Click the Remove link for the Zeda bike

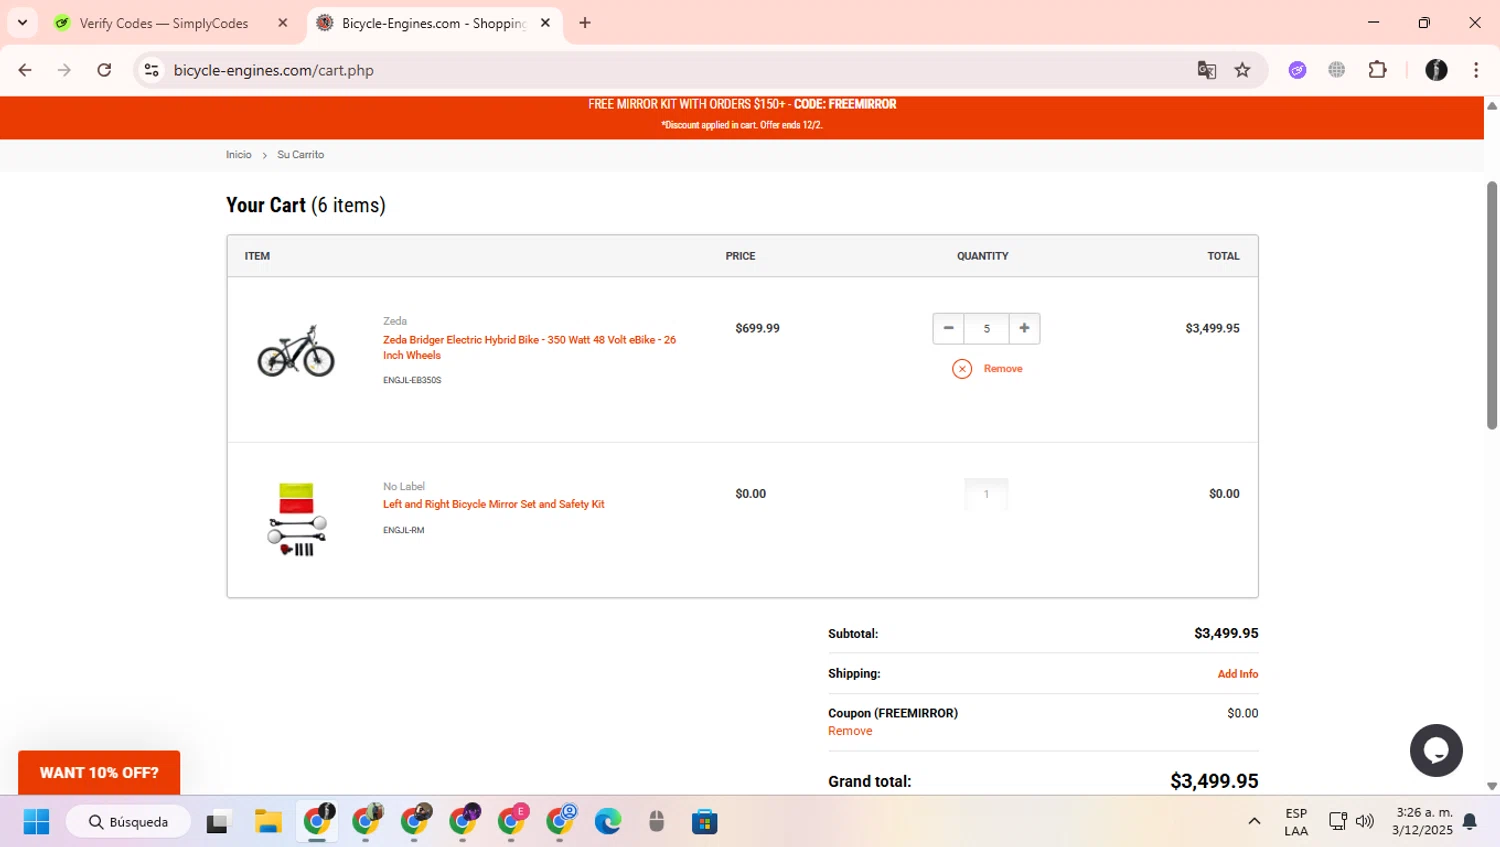pos(1003,369)
